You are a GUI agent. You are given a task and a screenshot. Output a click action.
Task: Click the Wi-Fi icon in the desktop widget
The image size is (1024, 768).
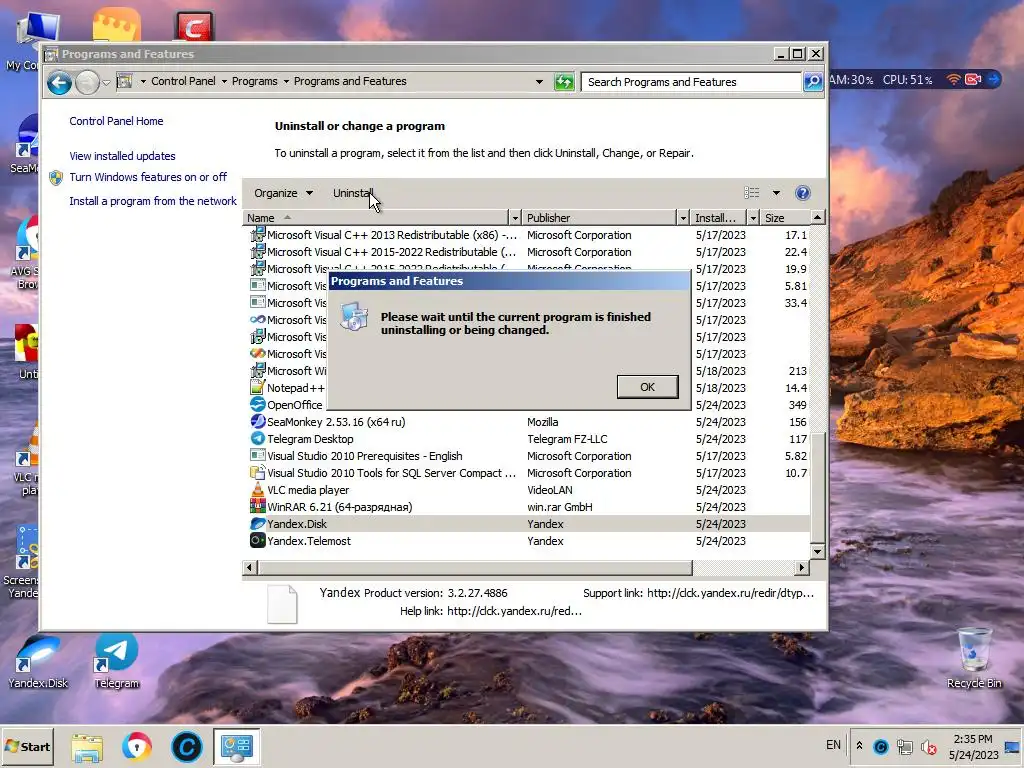click(953, 80)
